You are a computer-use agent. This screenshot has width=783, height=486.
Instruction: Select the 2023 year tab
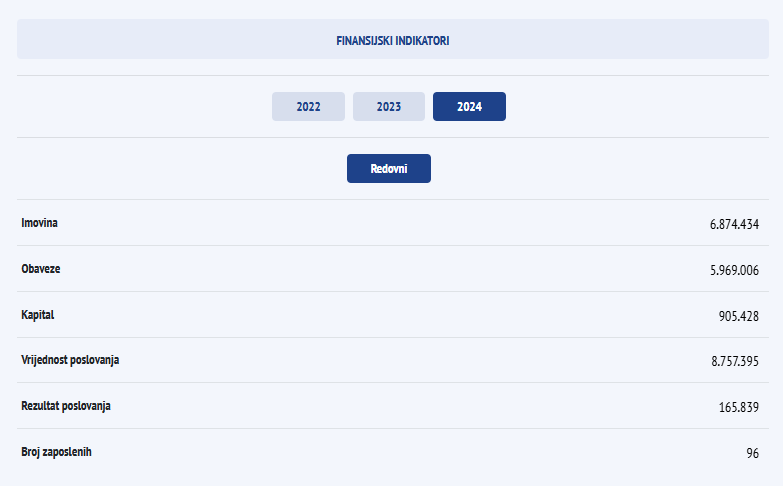click(x=389, y=106)
